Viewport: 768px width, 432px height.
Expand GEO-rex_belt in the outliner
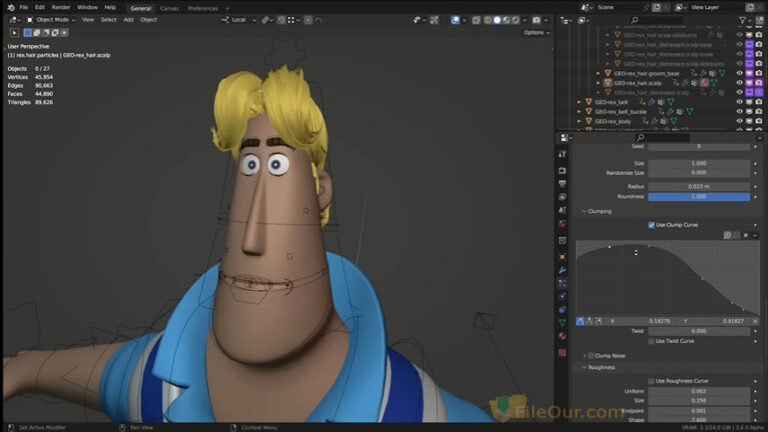579,102
